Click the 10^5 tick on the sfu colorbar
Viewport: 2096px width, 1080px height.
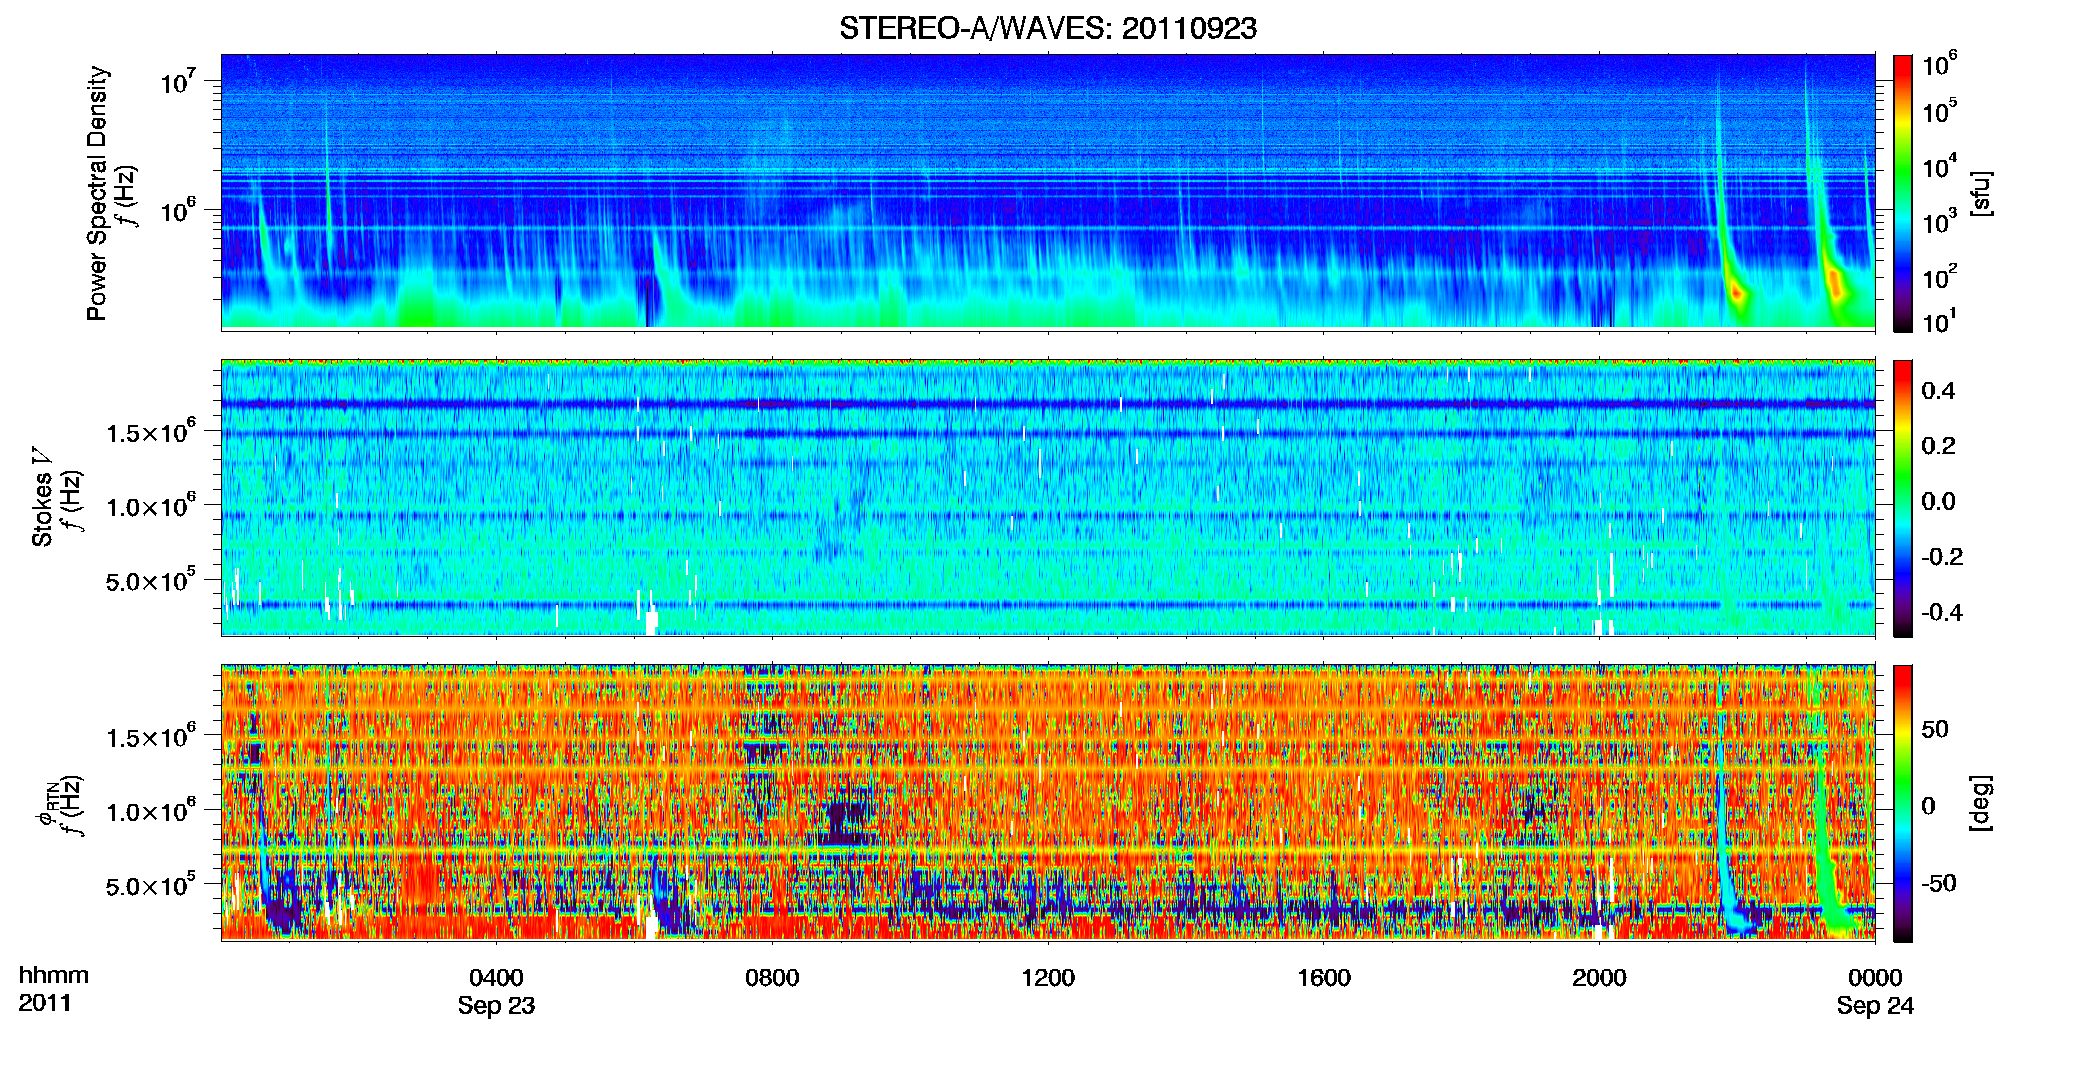pyautogui.click(x=1940, y=110)
